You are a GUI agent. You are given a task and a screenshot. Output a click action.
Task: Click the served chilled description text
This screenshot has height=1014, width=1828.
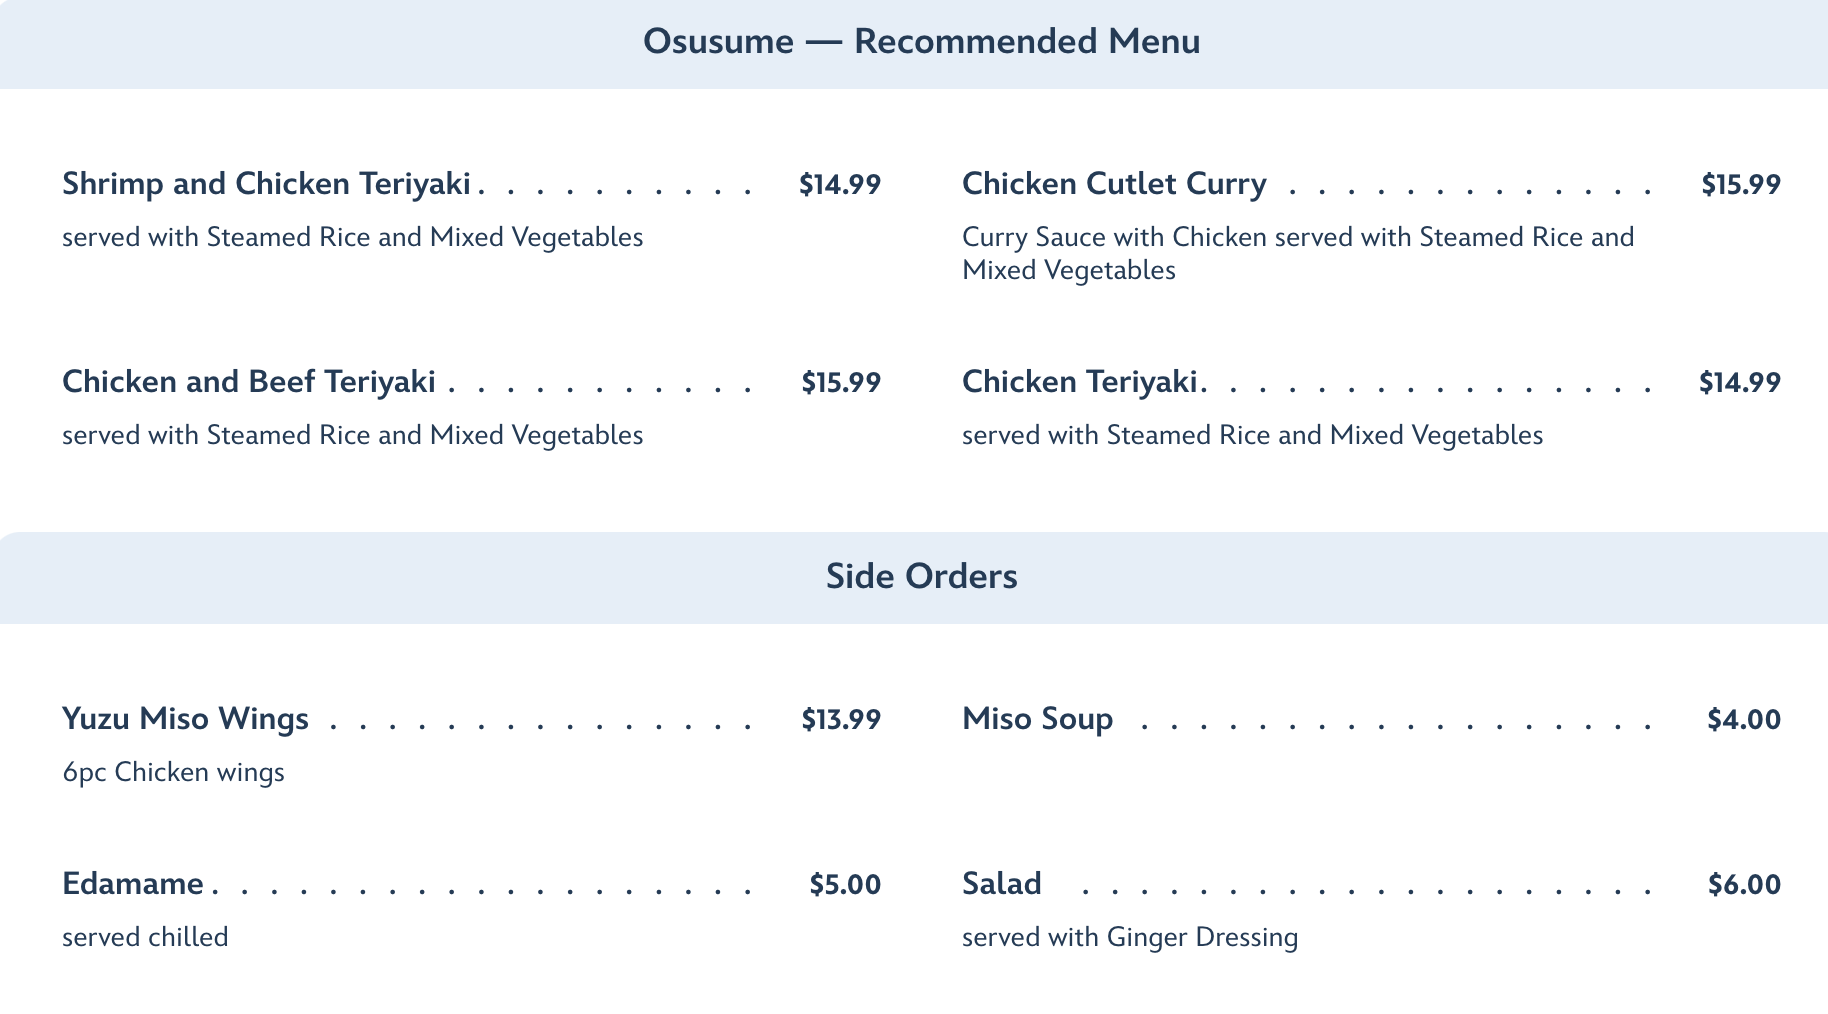[x=145, y=937]
